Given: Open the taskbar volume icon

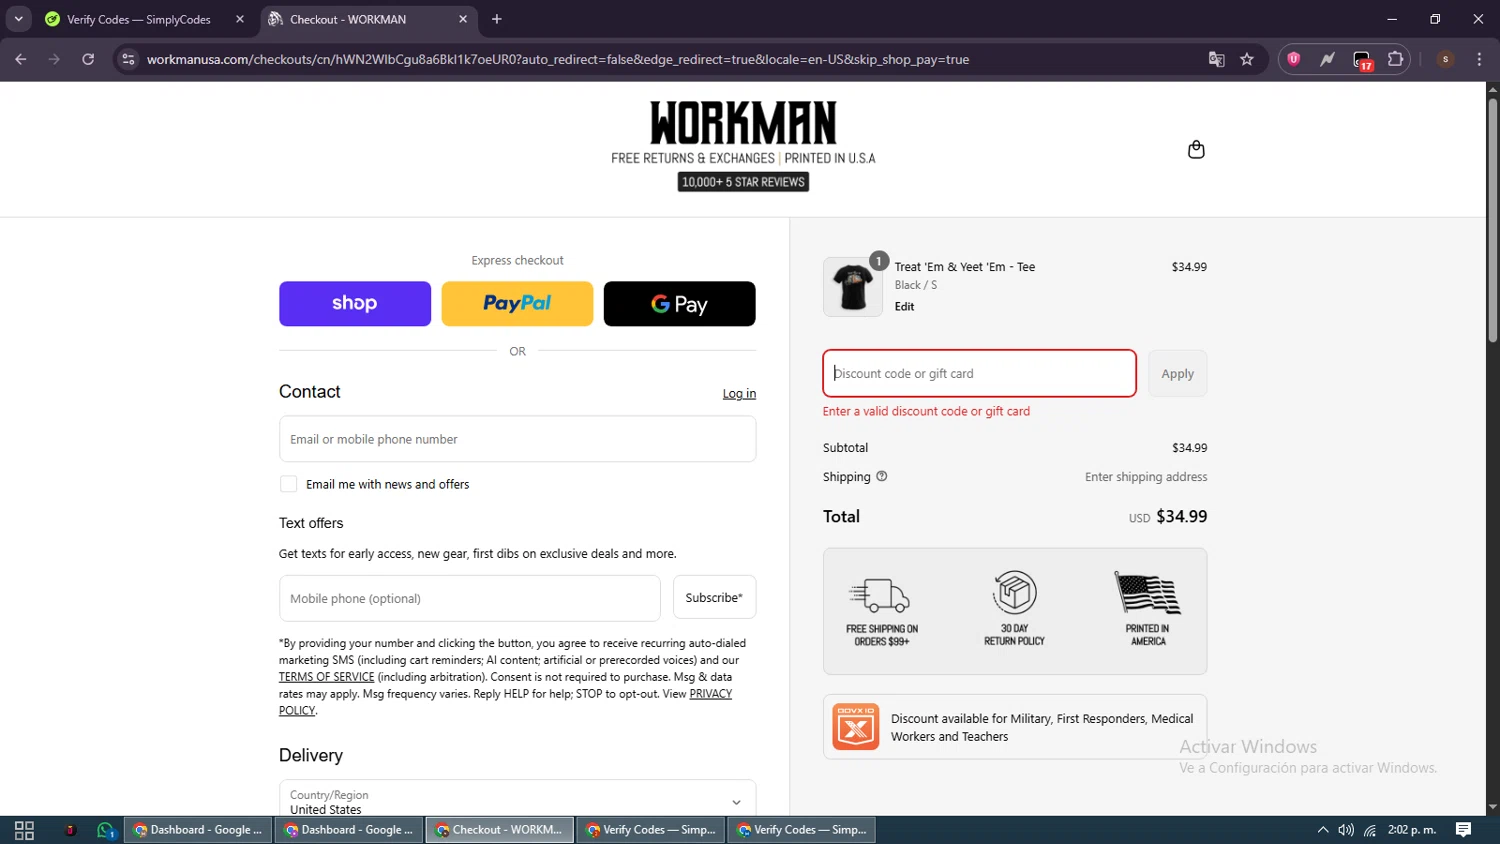Looking at the screenshot, I should [x=1346, y=830].
